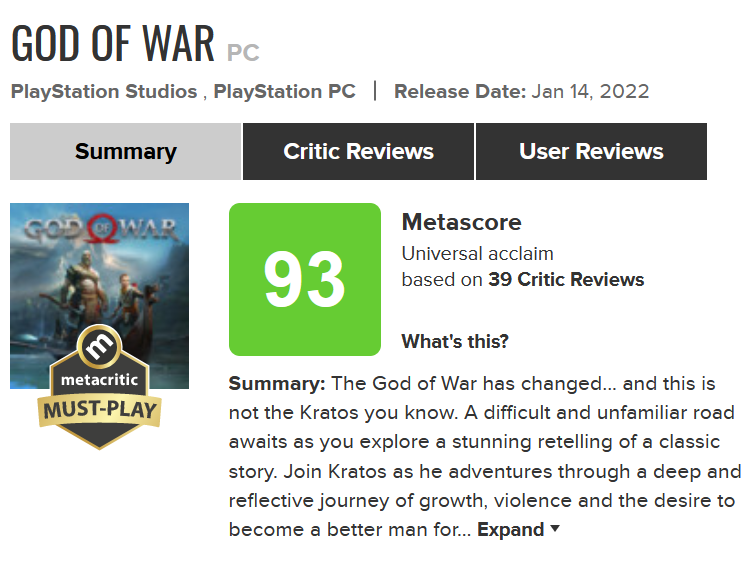Click the MUST-PLAY gold ribbon
The height and width of the screenshot is (561, 747).
click(x=100, y=410)
